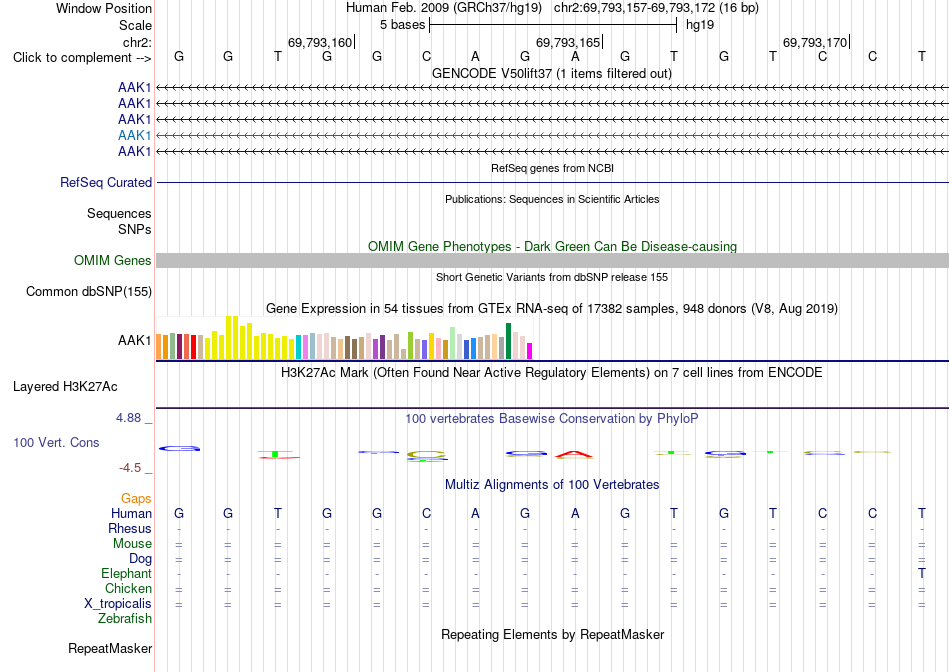Click the '5 bases' scale bar text
Viewport: 950px width, 672px height.
(402, 25)
